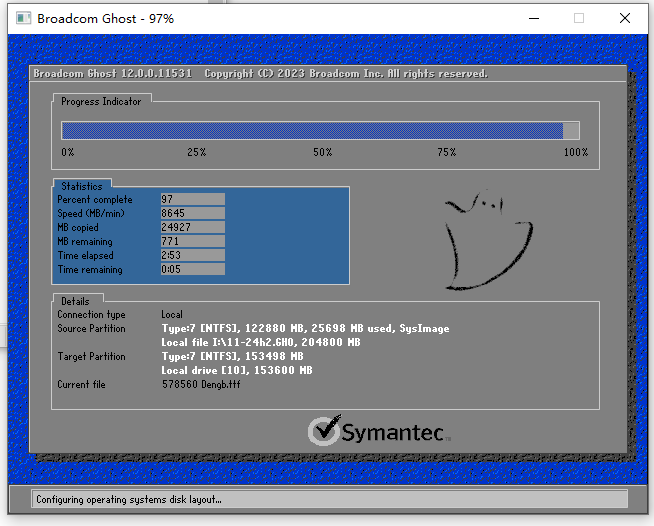The image size is (654, 526).
Task: Click the MB remaining label
Action: coord(85,242)
